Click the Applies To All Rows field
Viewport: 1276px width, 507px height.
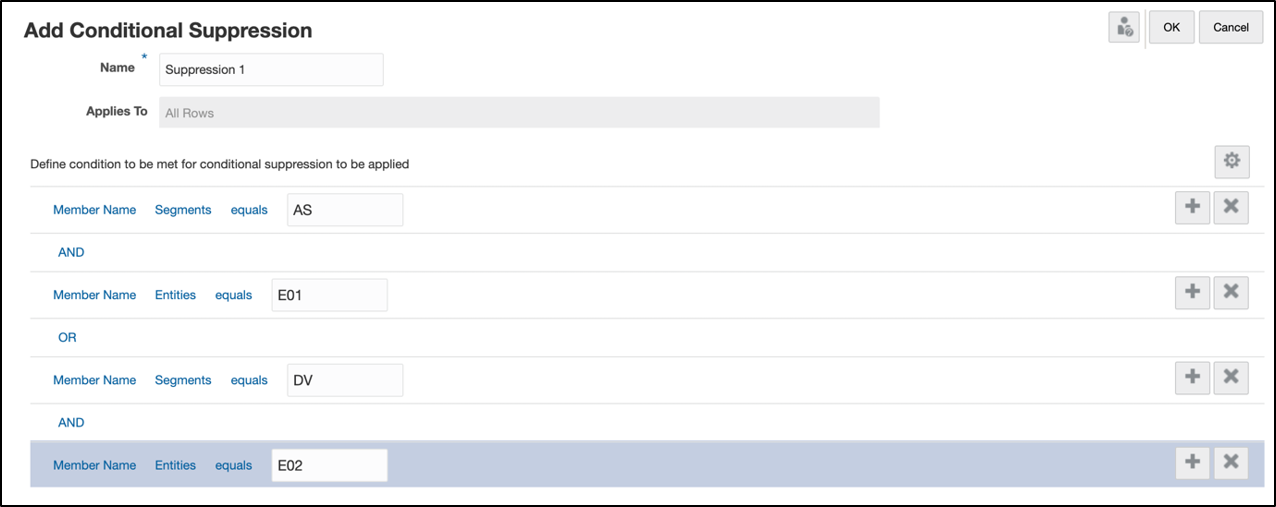coord(519,113)
